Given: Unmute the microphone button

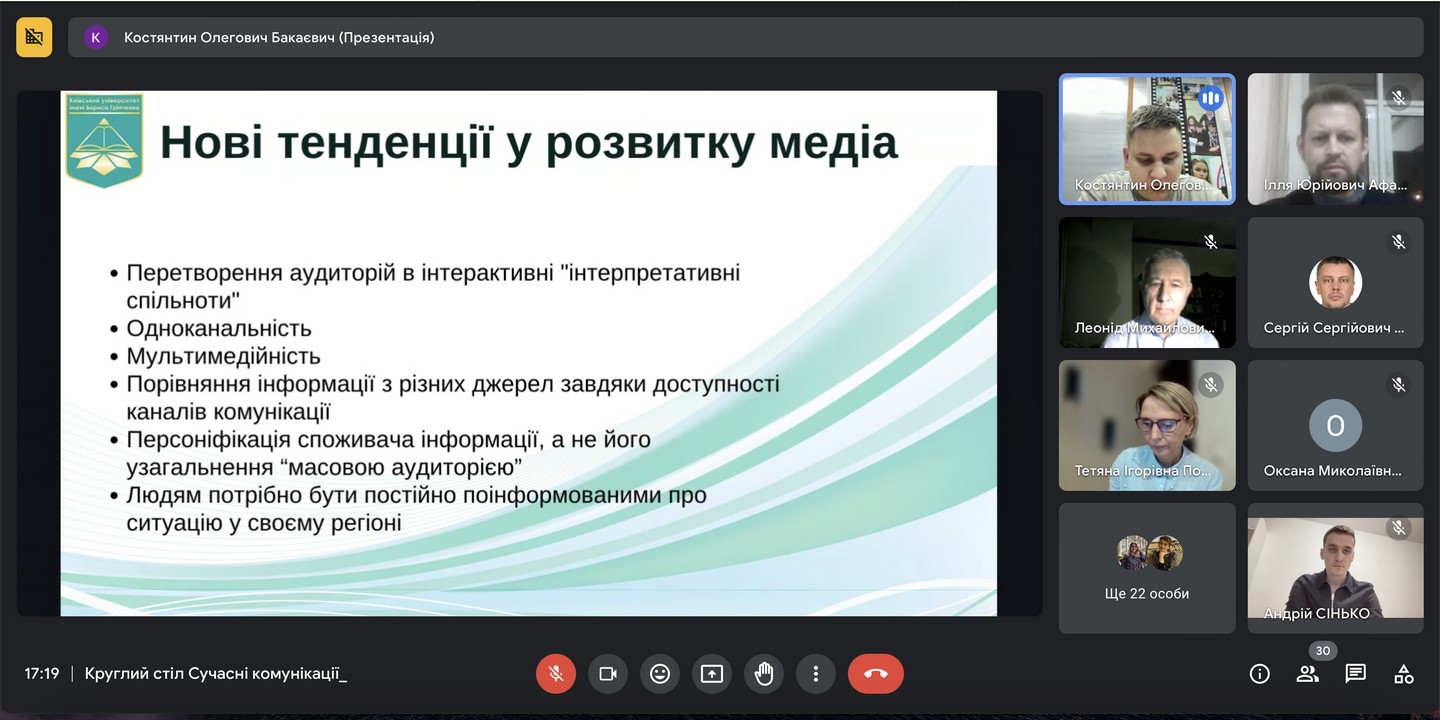Looking at the screenshot, I should click(x=556, y=674).
